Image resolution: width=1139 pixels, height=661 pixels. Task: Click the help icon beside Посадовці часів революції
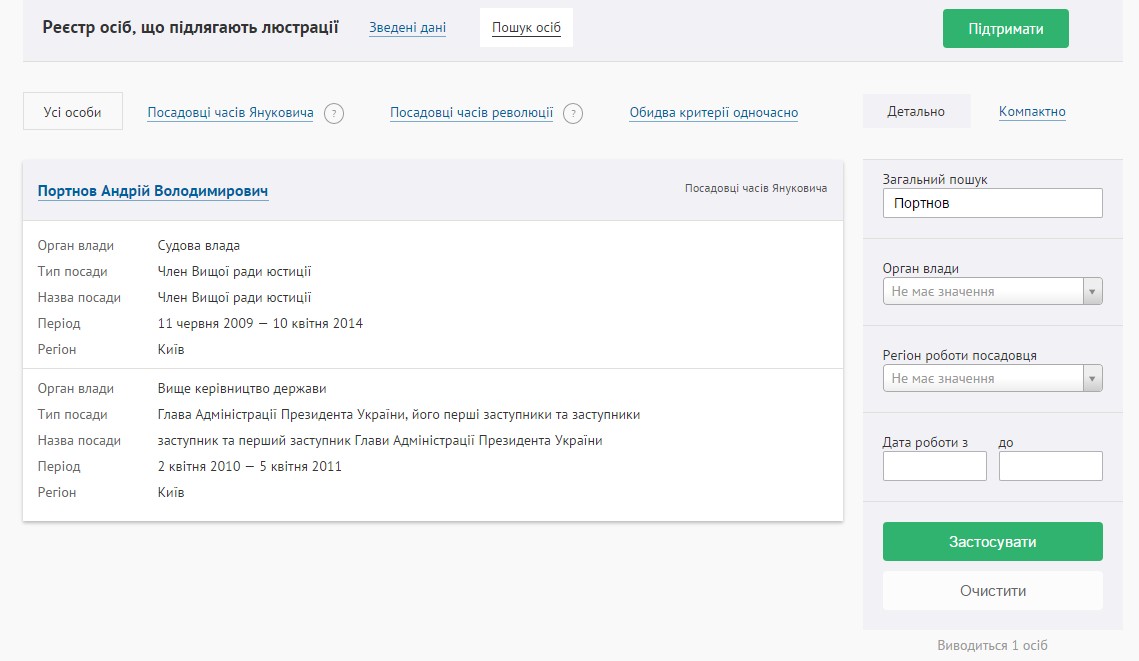573,113
